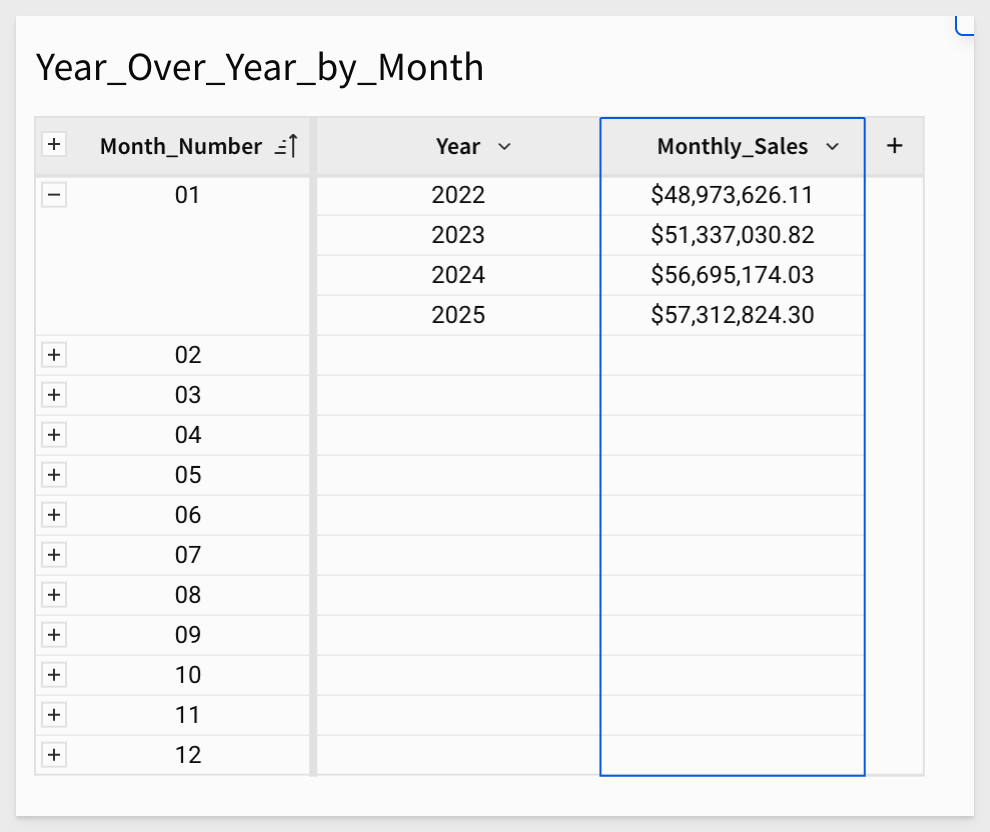Select the Month_Number column header
The image size is (990, 832).
(x=180, y=147)
